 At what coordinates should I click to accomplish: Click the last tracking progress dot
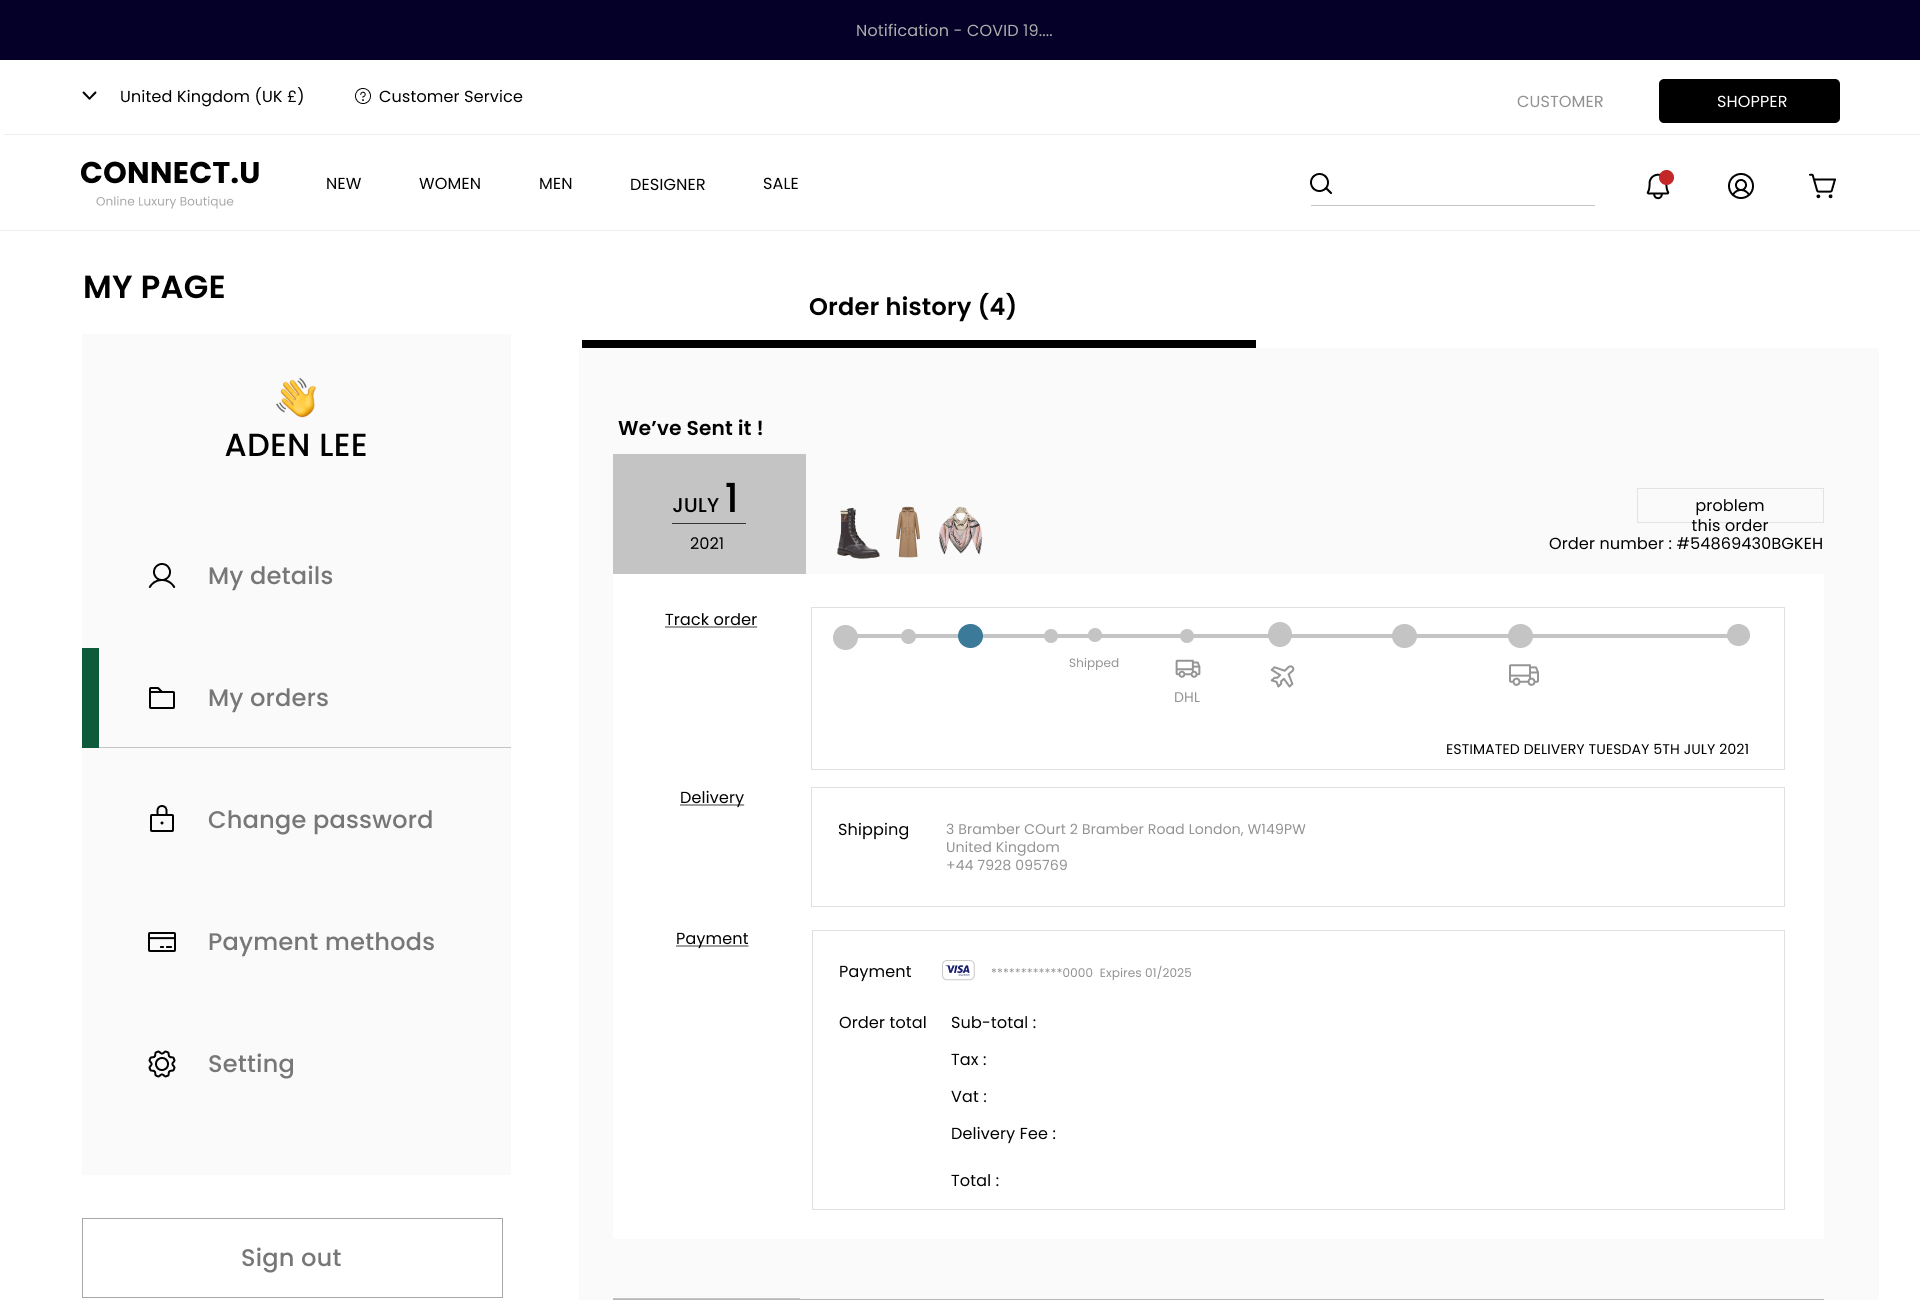[1738, 635]
